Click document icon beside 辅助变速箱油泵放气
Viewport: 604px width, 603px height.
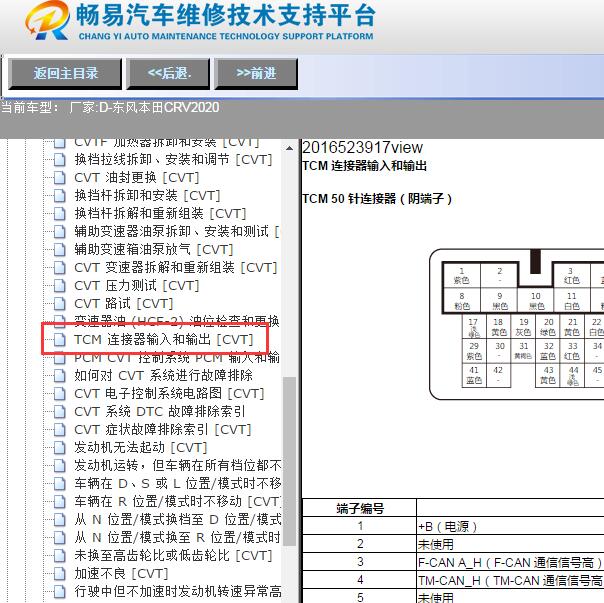point(60,249)
